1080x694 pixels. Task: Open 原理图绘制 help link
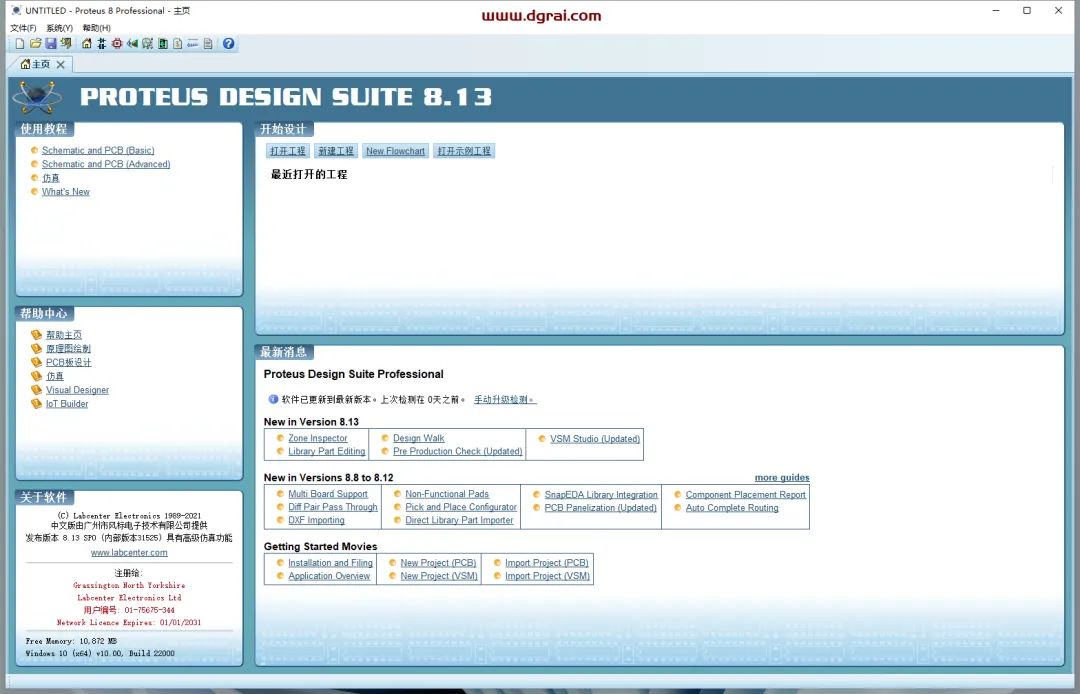pos(68,348)
